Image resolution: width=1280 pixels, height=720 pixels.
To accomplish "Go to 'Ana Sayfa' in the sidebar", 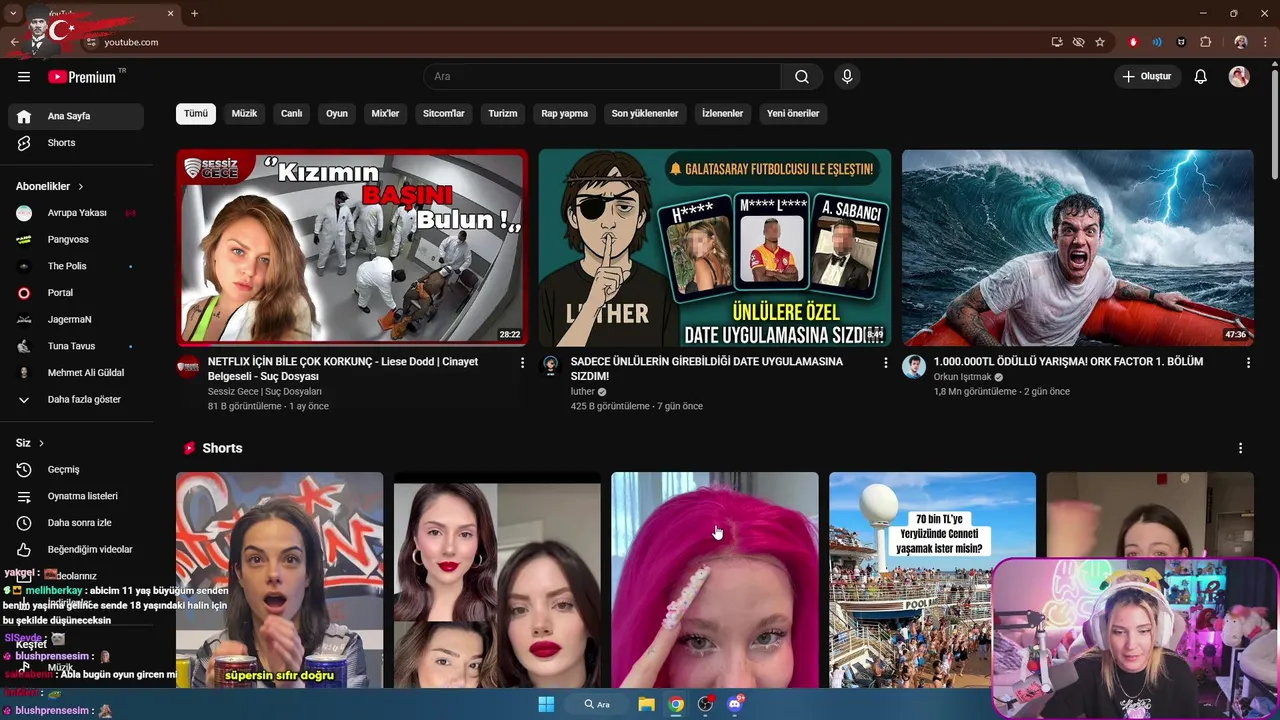I will pos(76,116).
